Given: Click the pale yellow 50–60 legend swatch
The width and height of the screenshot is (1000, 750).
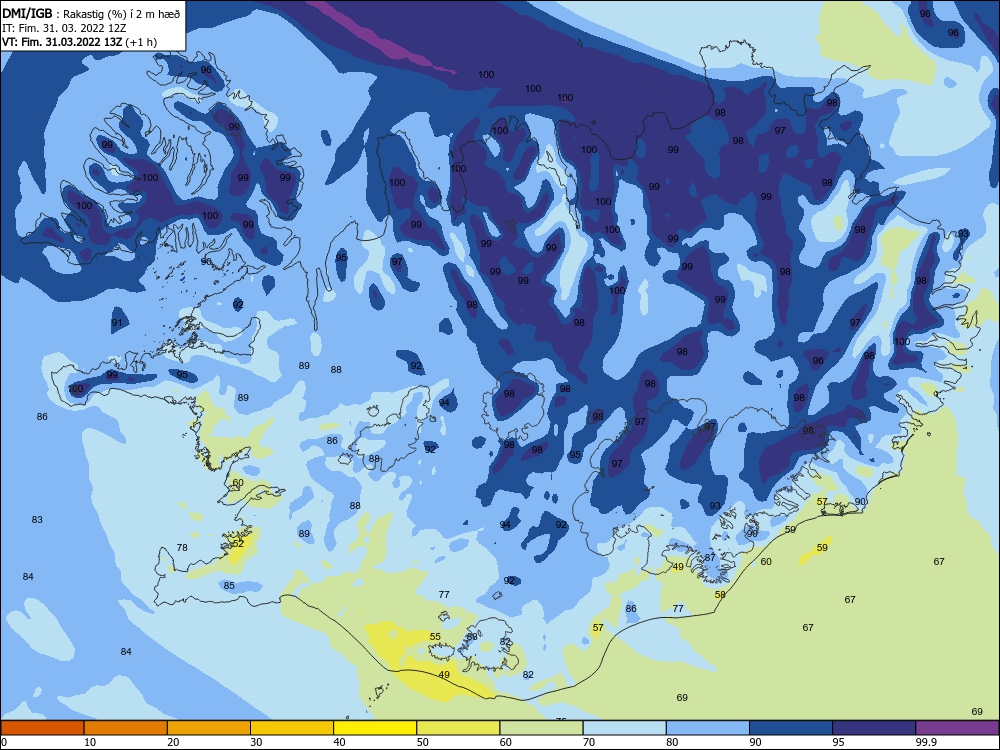Looking at the screenshot, I should pyautogui.click(x=458, y=728).
